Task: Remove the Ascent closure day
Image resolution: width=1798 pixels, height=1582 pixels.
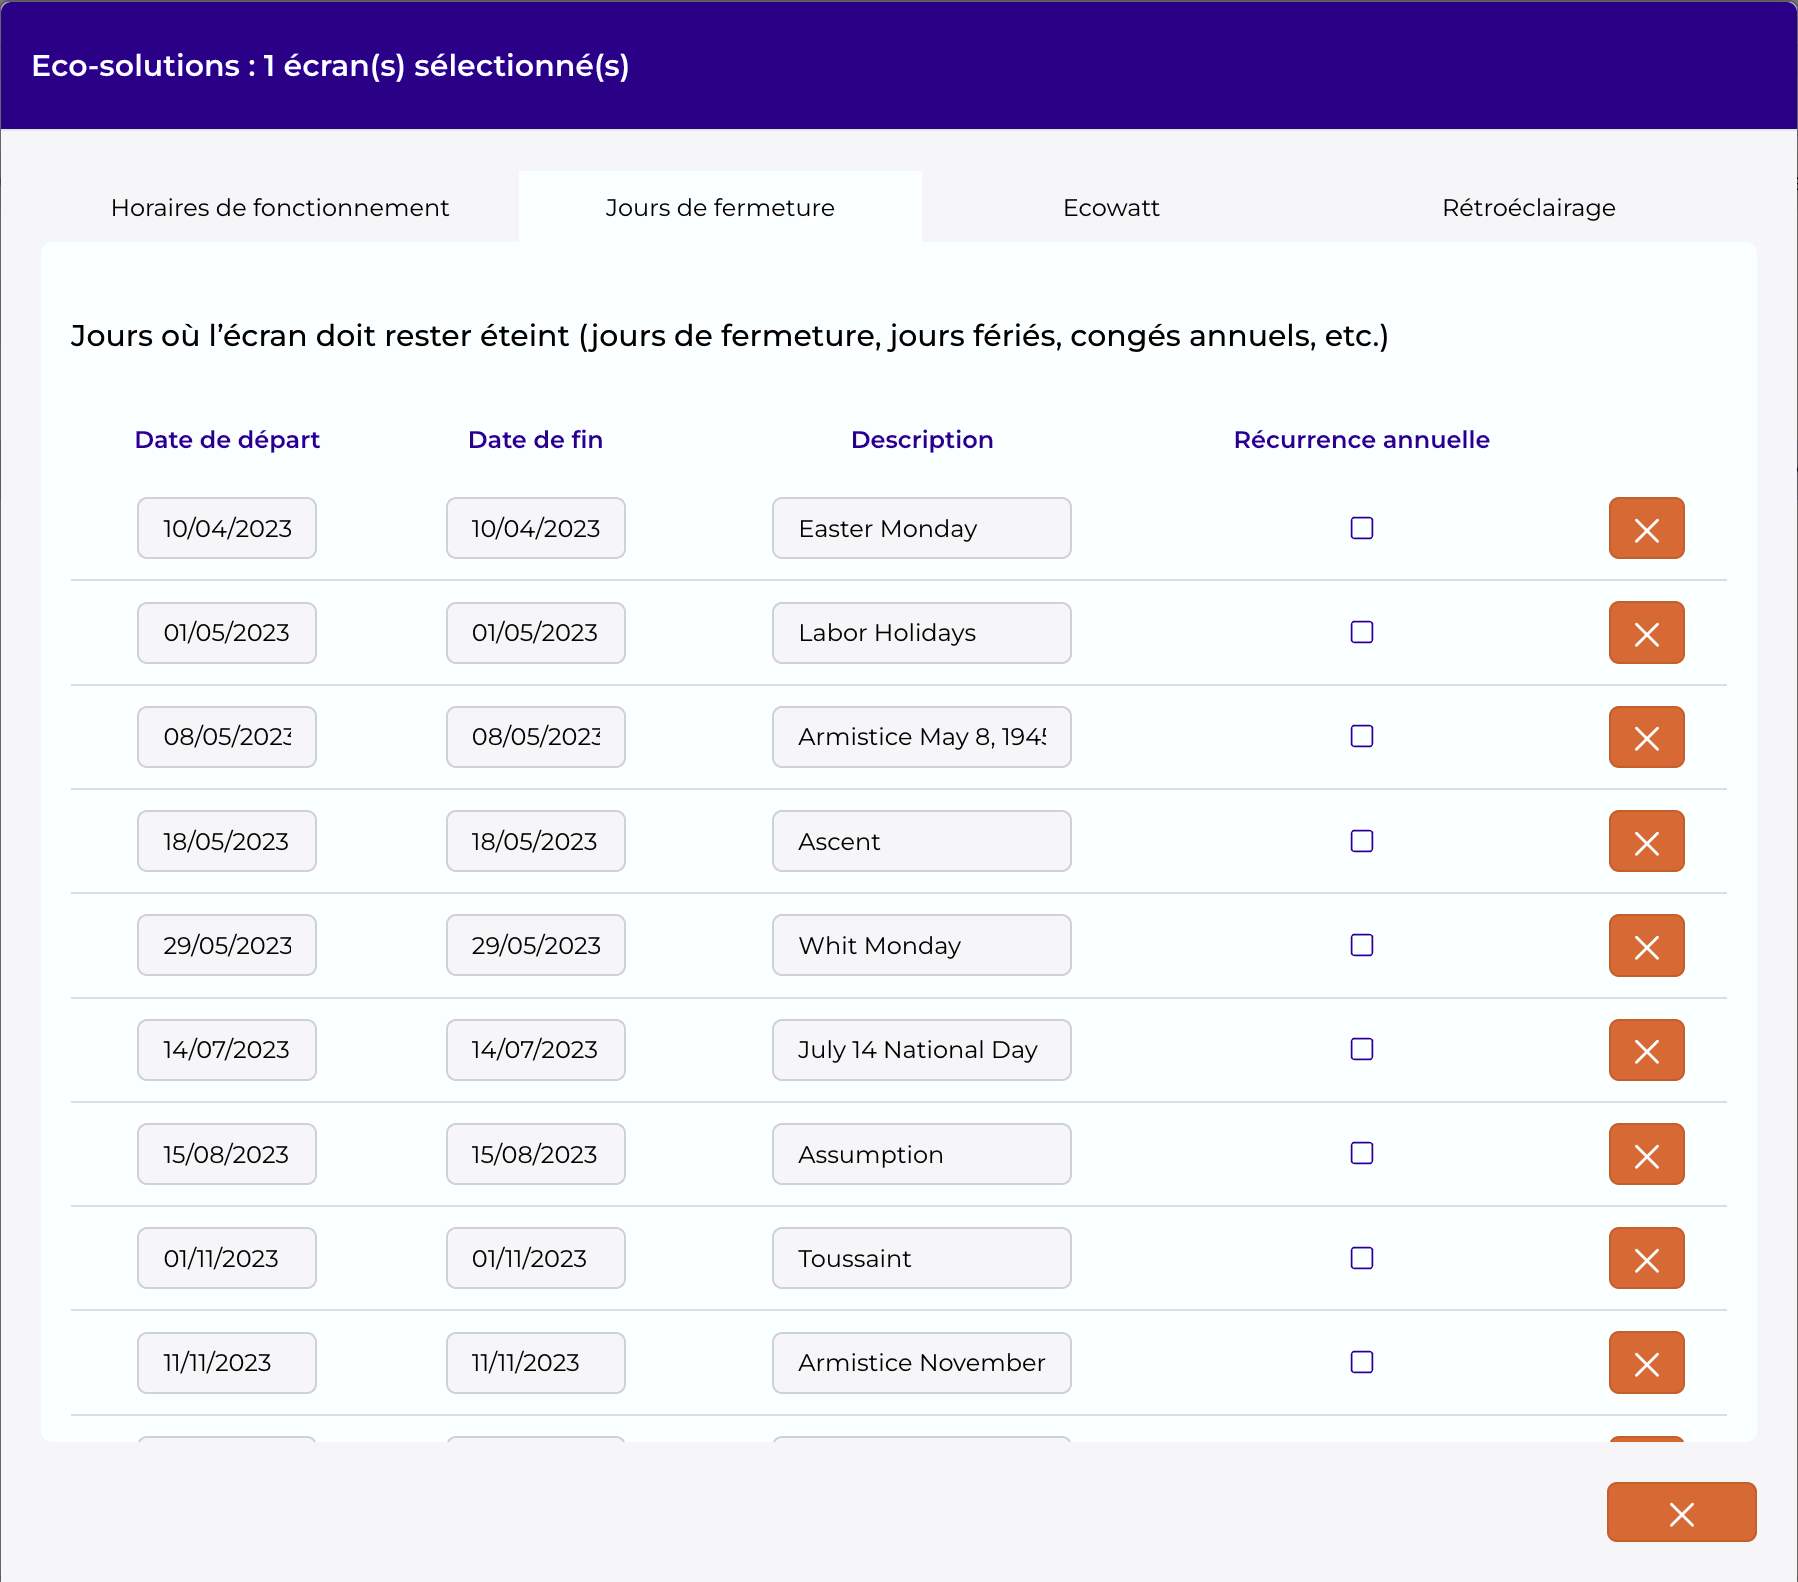Action: pos(1646,841)
